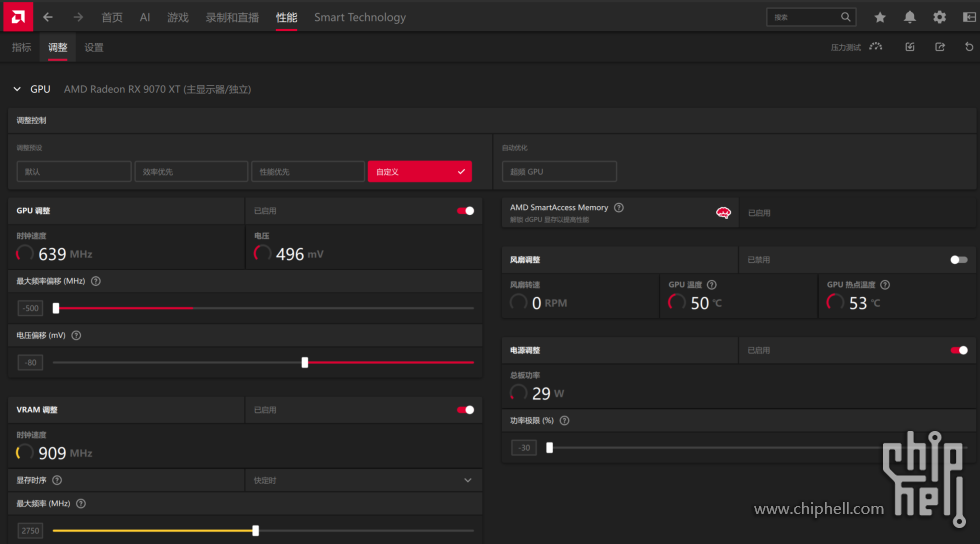Image resolution: width=980 pixels, height=544 pixels.
Task: Click the 50 ℃ GPU temperature reading
Action: click(x=706, y=303)
